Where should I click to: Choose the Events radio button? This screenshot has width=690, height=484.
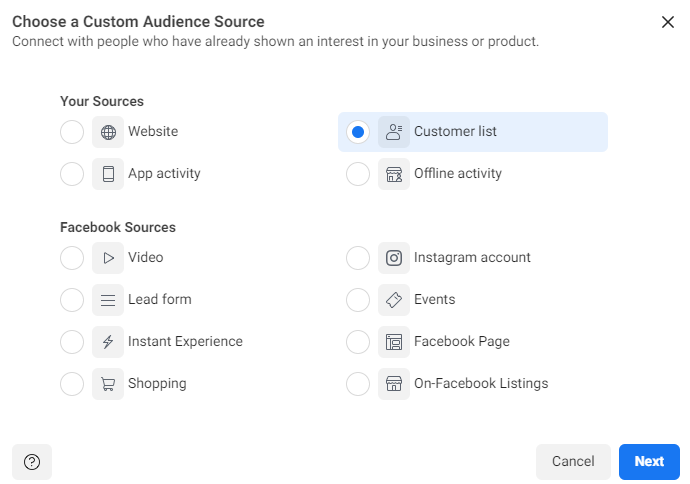point(358,300)
